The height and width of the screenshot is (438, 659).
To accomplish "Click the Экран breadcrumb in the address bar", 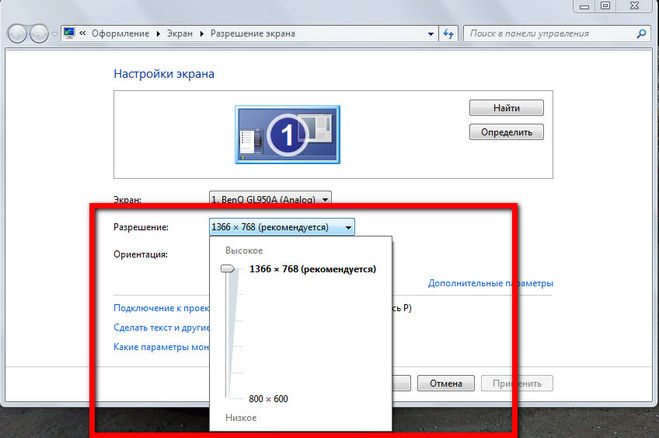I will [179, 34].
